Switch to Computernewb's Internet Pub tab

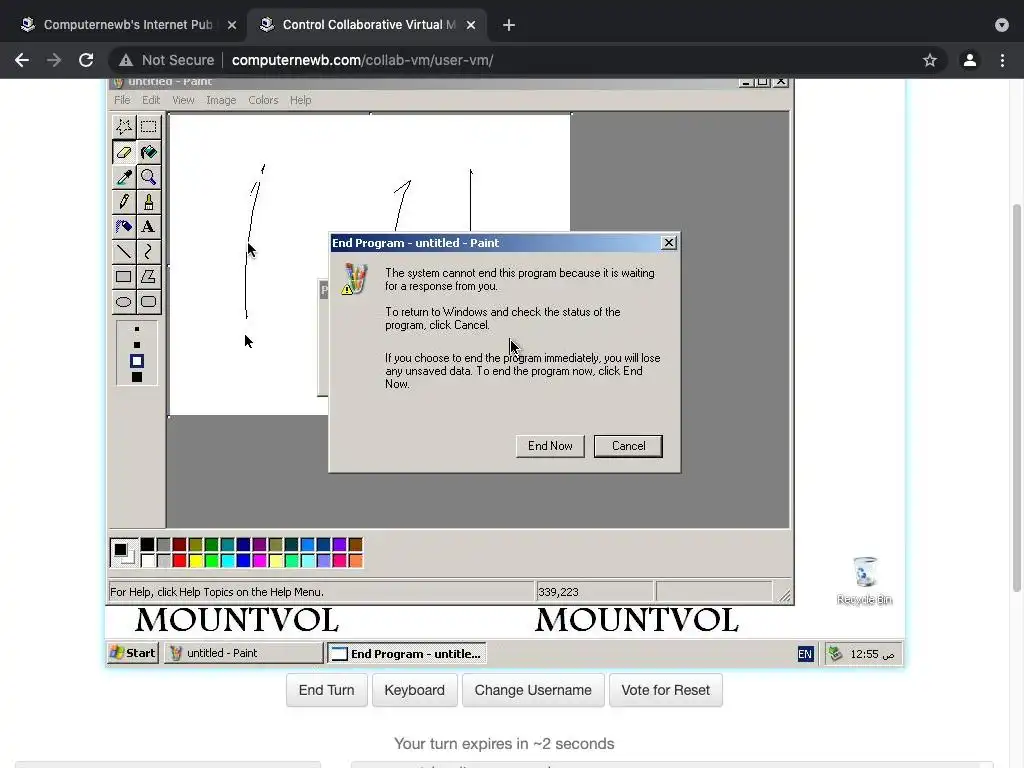click(128, 25)
